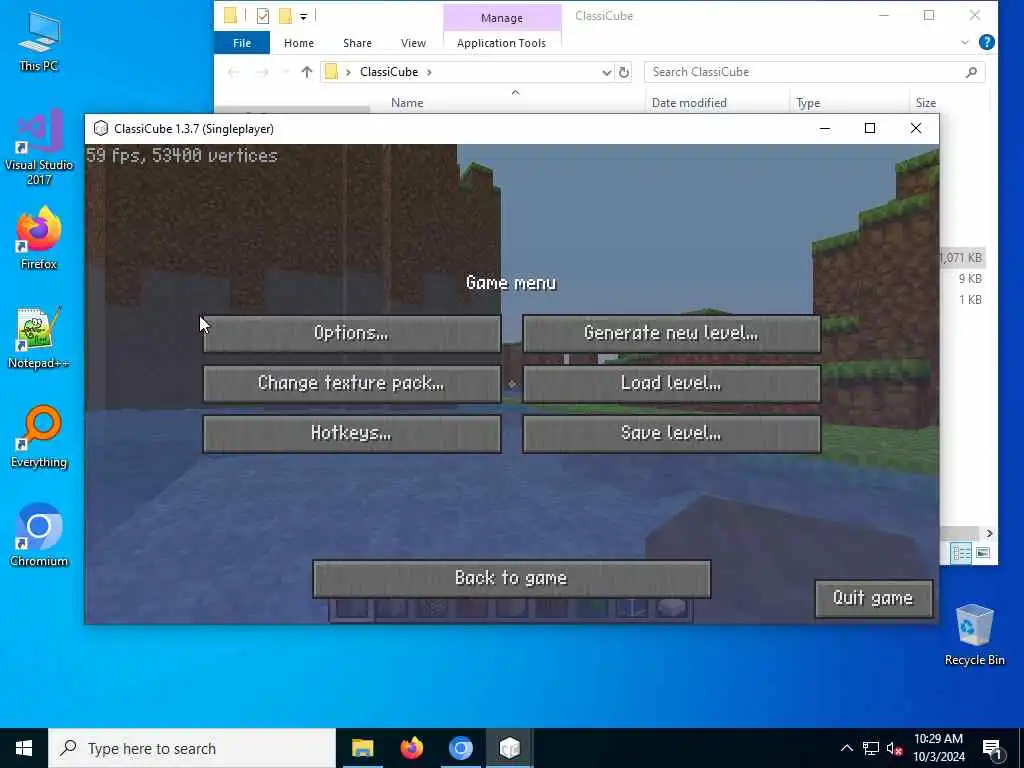Open Application Tools ribbon tab

502,42
